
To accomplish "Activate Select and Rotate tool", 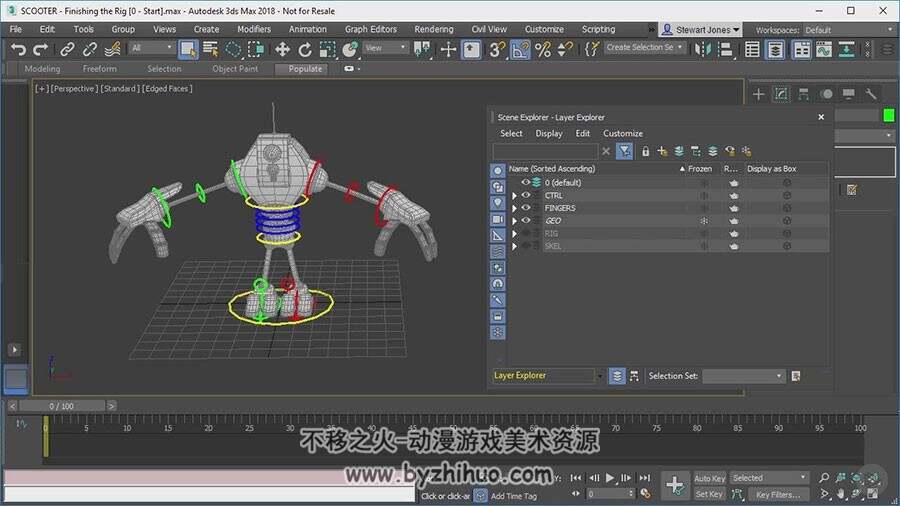I will (305, 50).
